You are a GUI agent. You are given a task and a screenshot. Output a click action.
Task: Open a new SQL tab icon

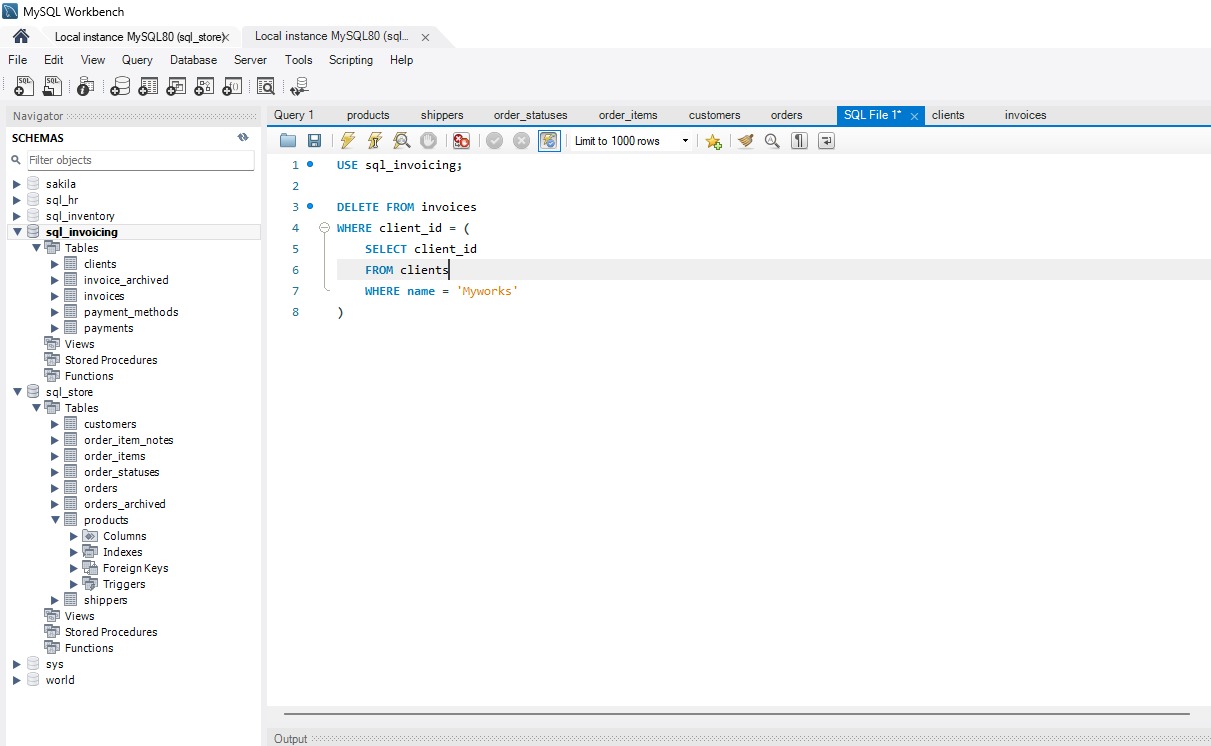coord(24,87)
